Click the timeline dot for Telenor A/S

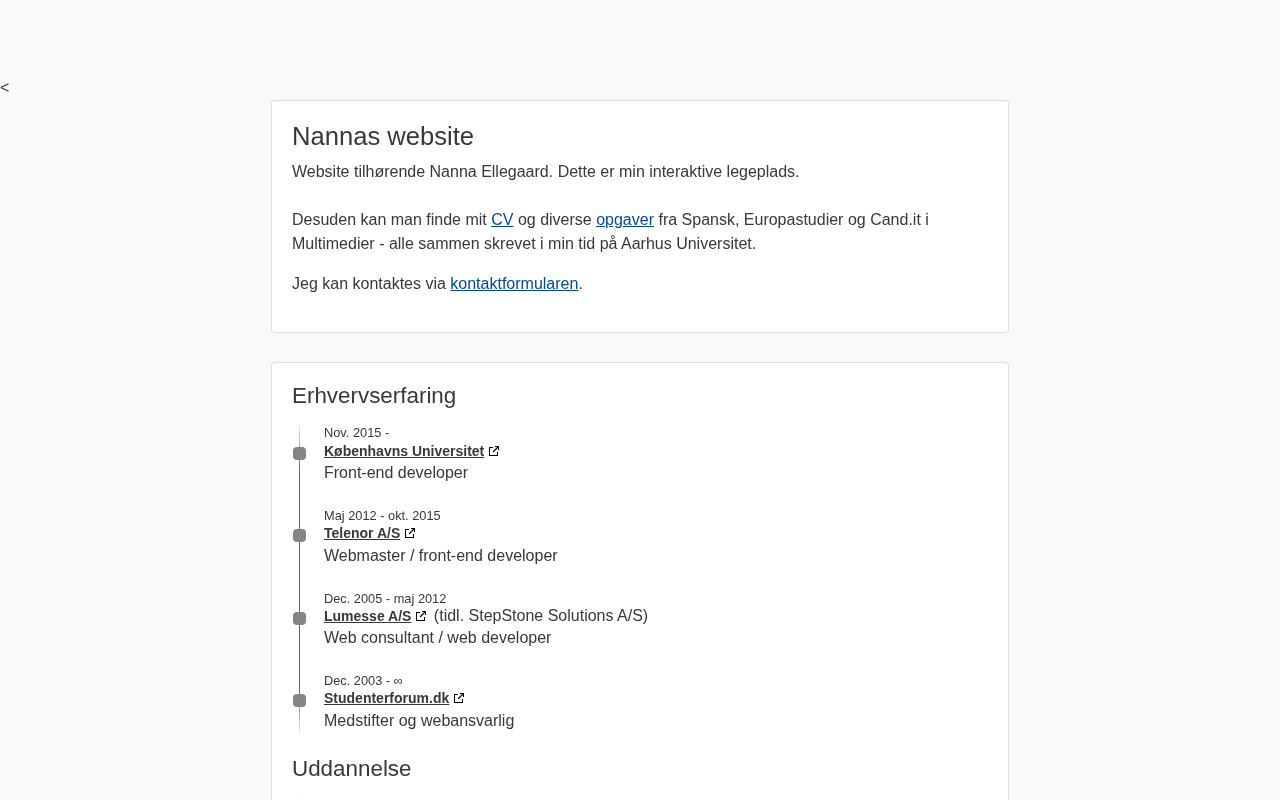click(299, 536)
